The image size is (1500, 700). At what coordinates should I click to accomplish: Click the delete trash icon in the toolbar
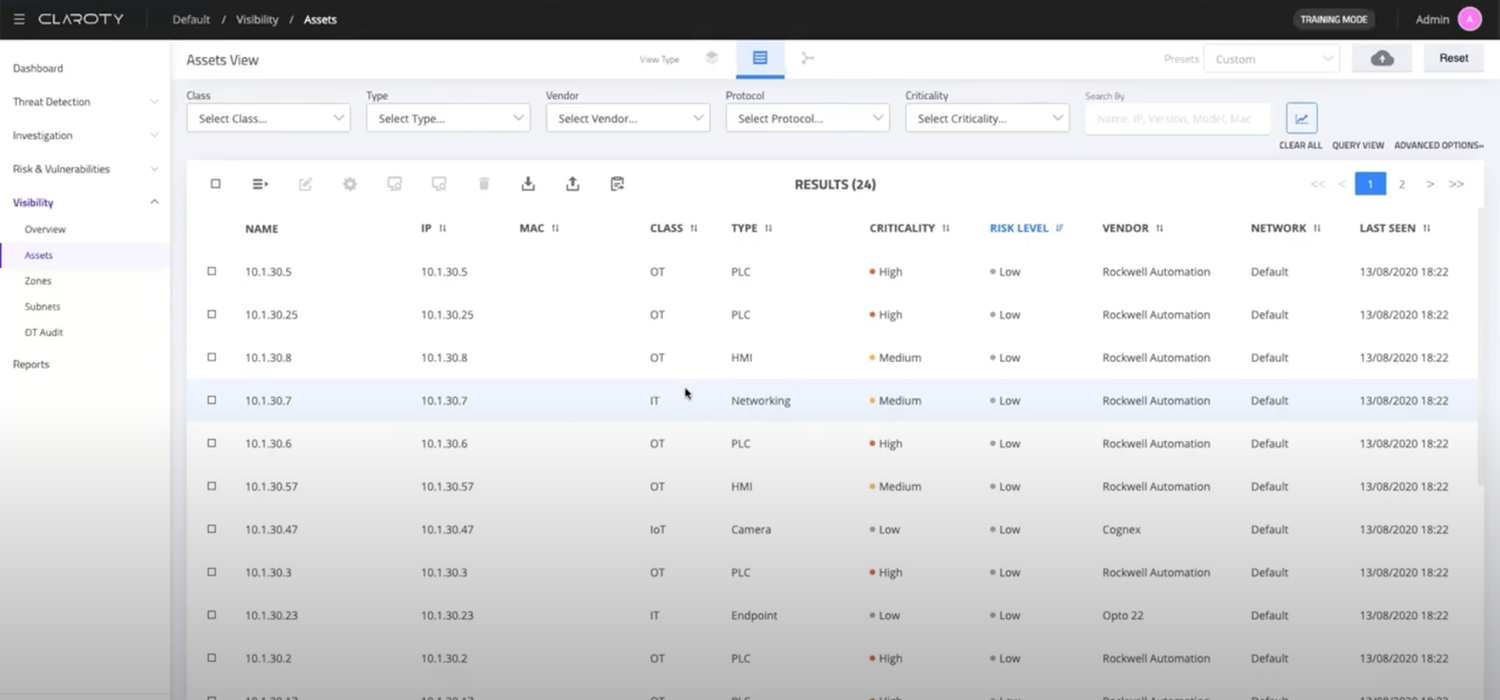[484, 184]
